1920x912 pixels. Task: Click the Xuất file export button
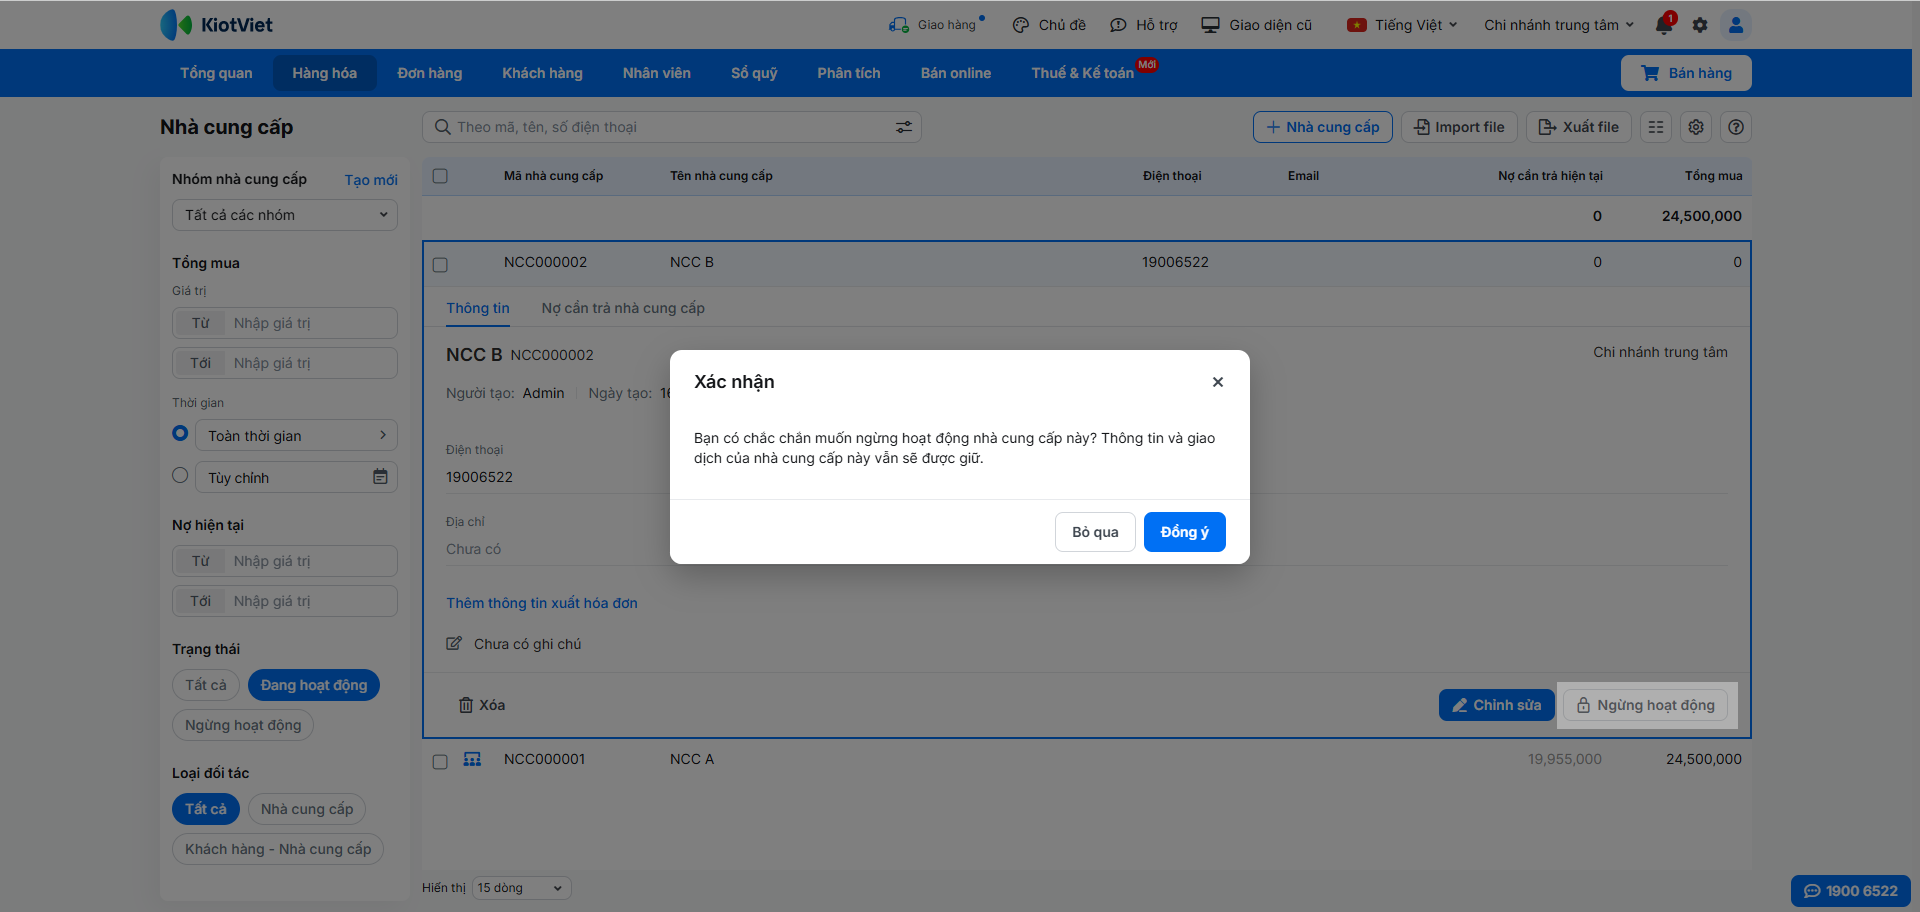click(1579, 127)
